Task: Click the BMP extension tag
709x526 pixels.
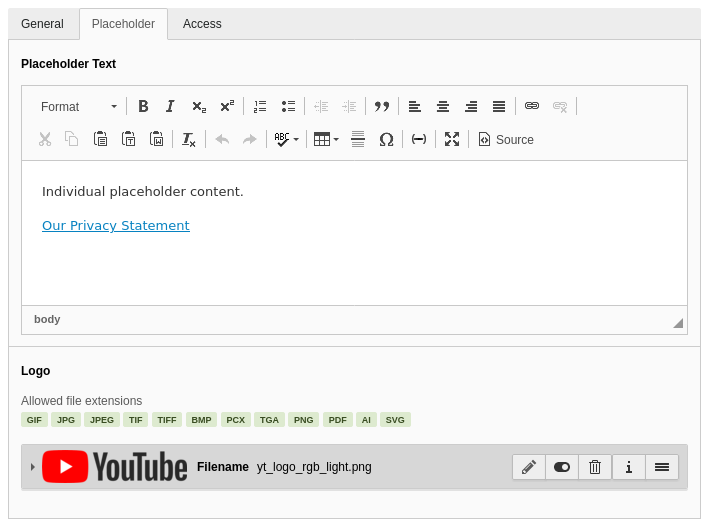Action: [201, 420]
